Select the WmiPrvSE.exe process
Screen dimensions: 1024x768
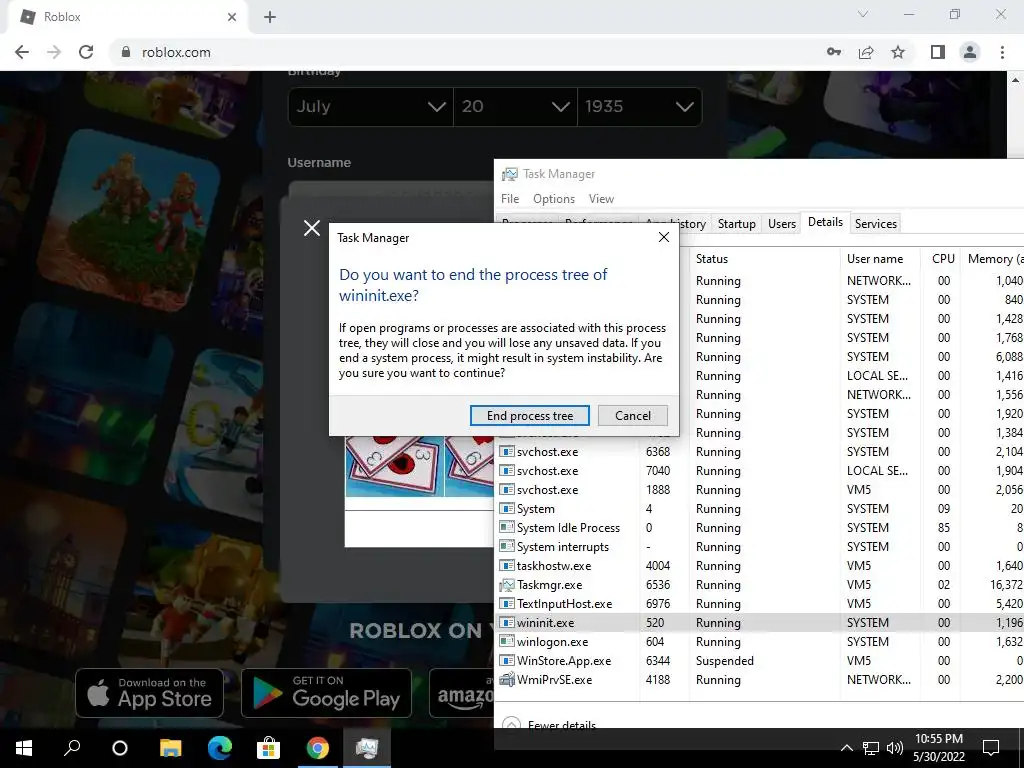[x=761, y=679]
